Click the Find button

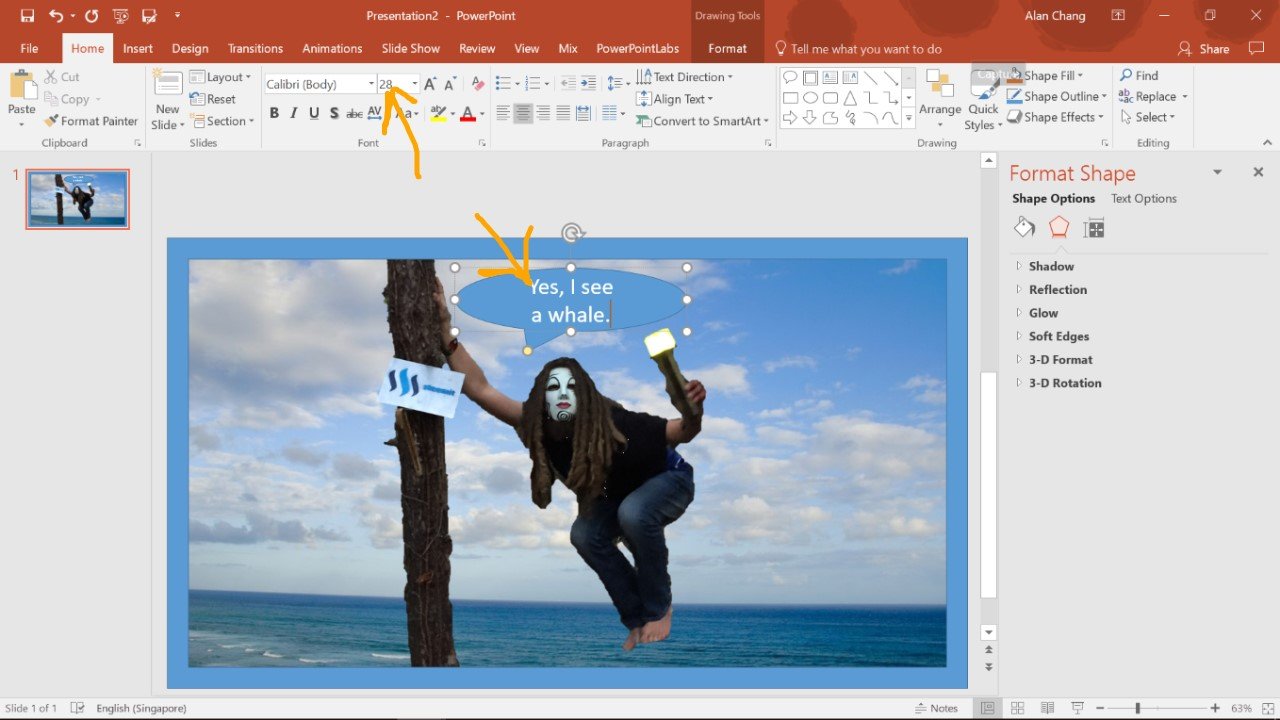point(1138,75)
